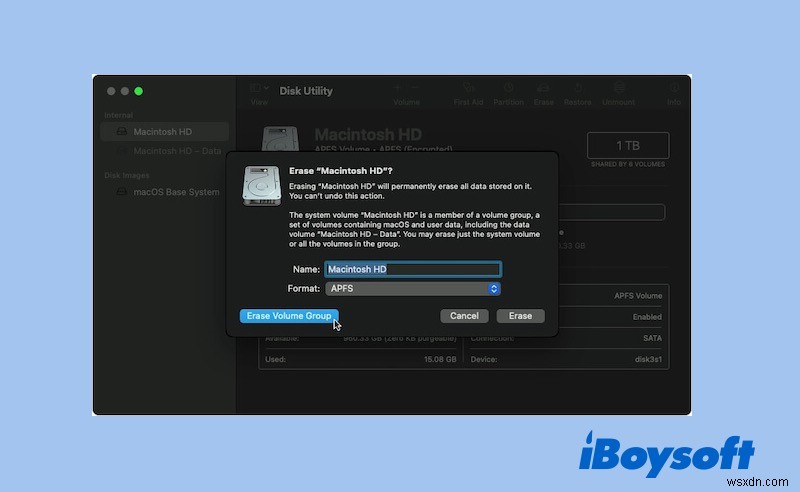Viewport: 800px width, 492px height.
Task: Confirm with the Erase button
Action: [x=520, y=316]
